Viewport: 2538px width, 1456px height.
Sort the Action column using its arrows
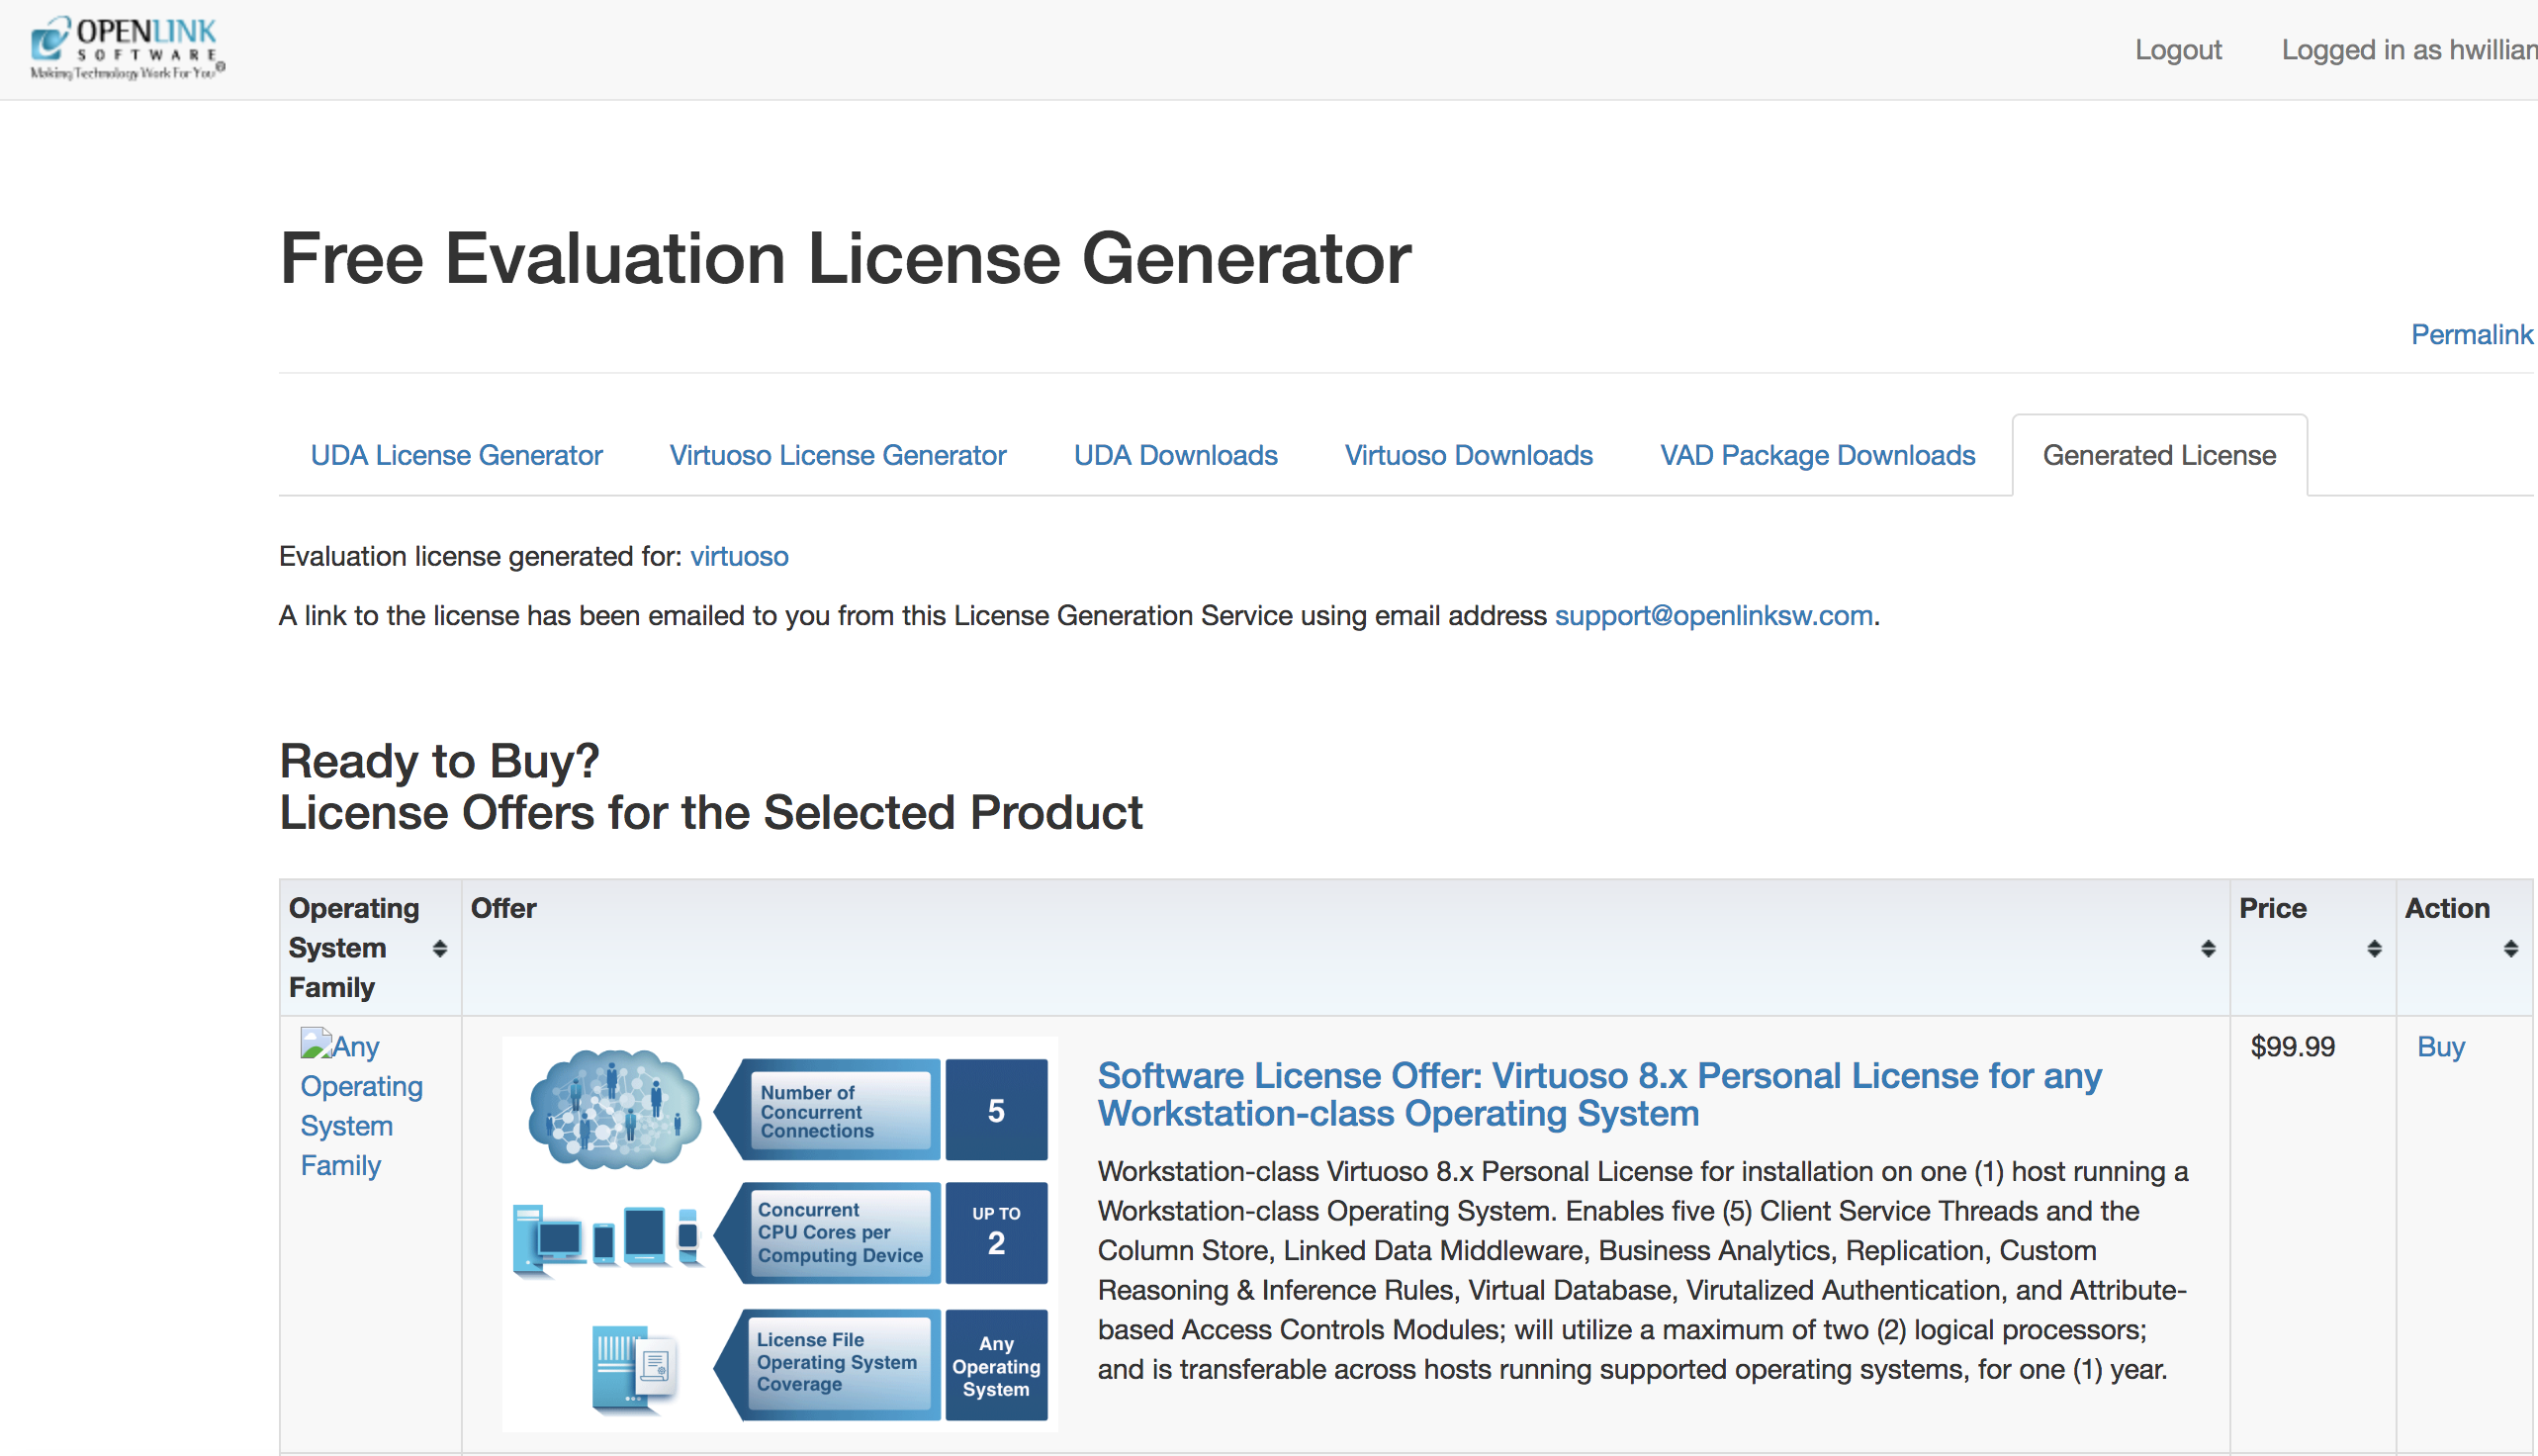(x=2510, y=948)
